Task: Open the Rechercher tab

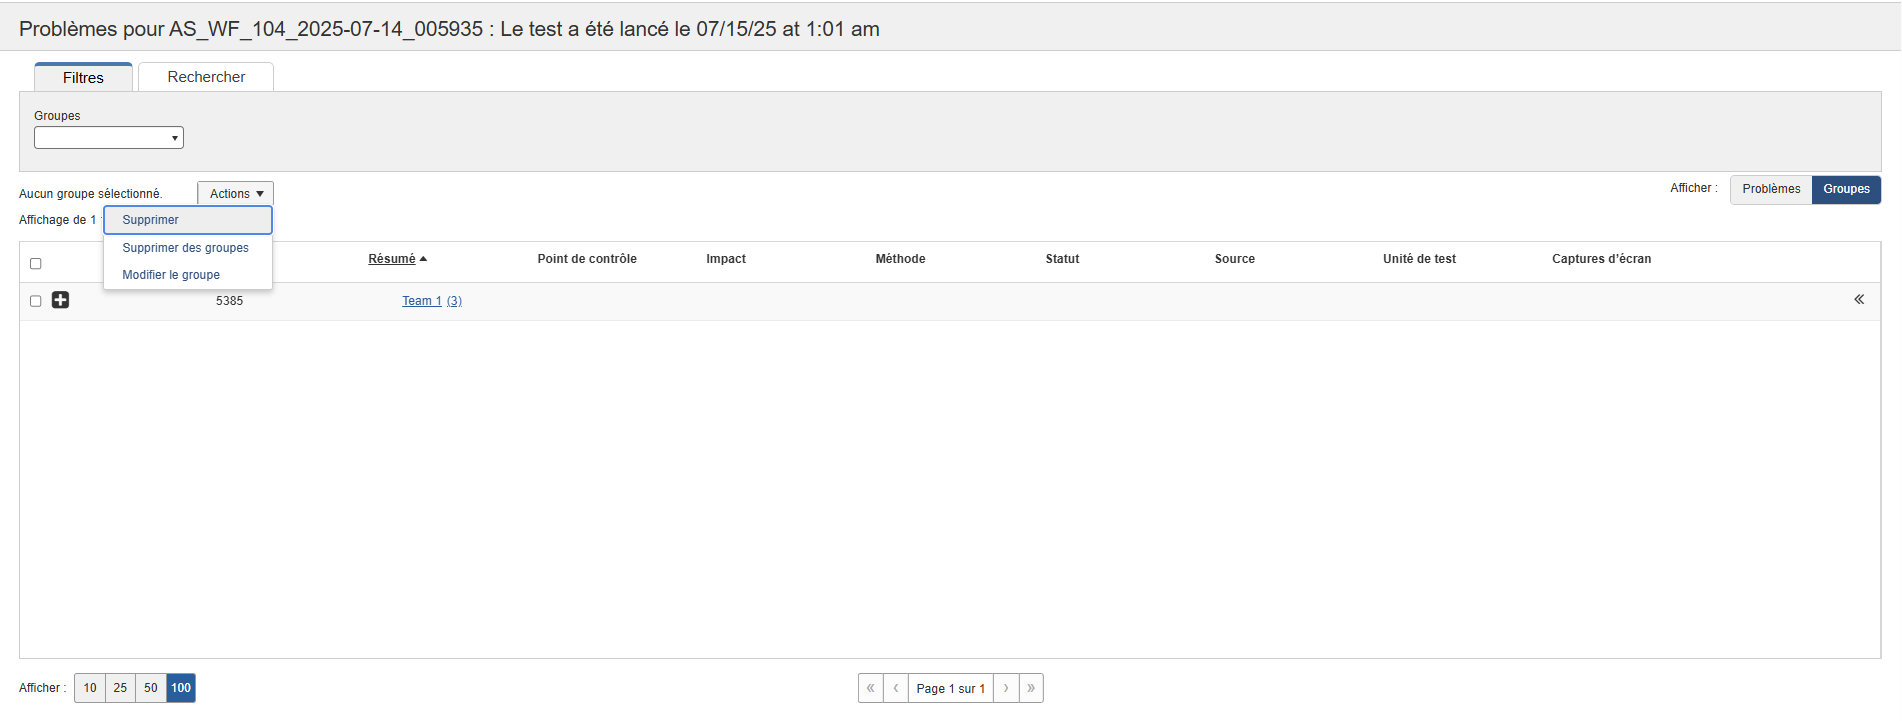Action: pos(206,77)
